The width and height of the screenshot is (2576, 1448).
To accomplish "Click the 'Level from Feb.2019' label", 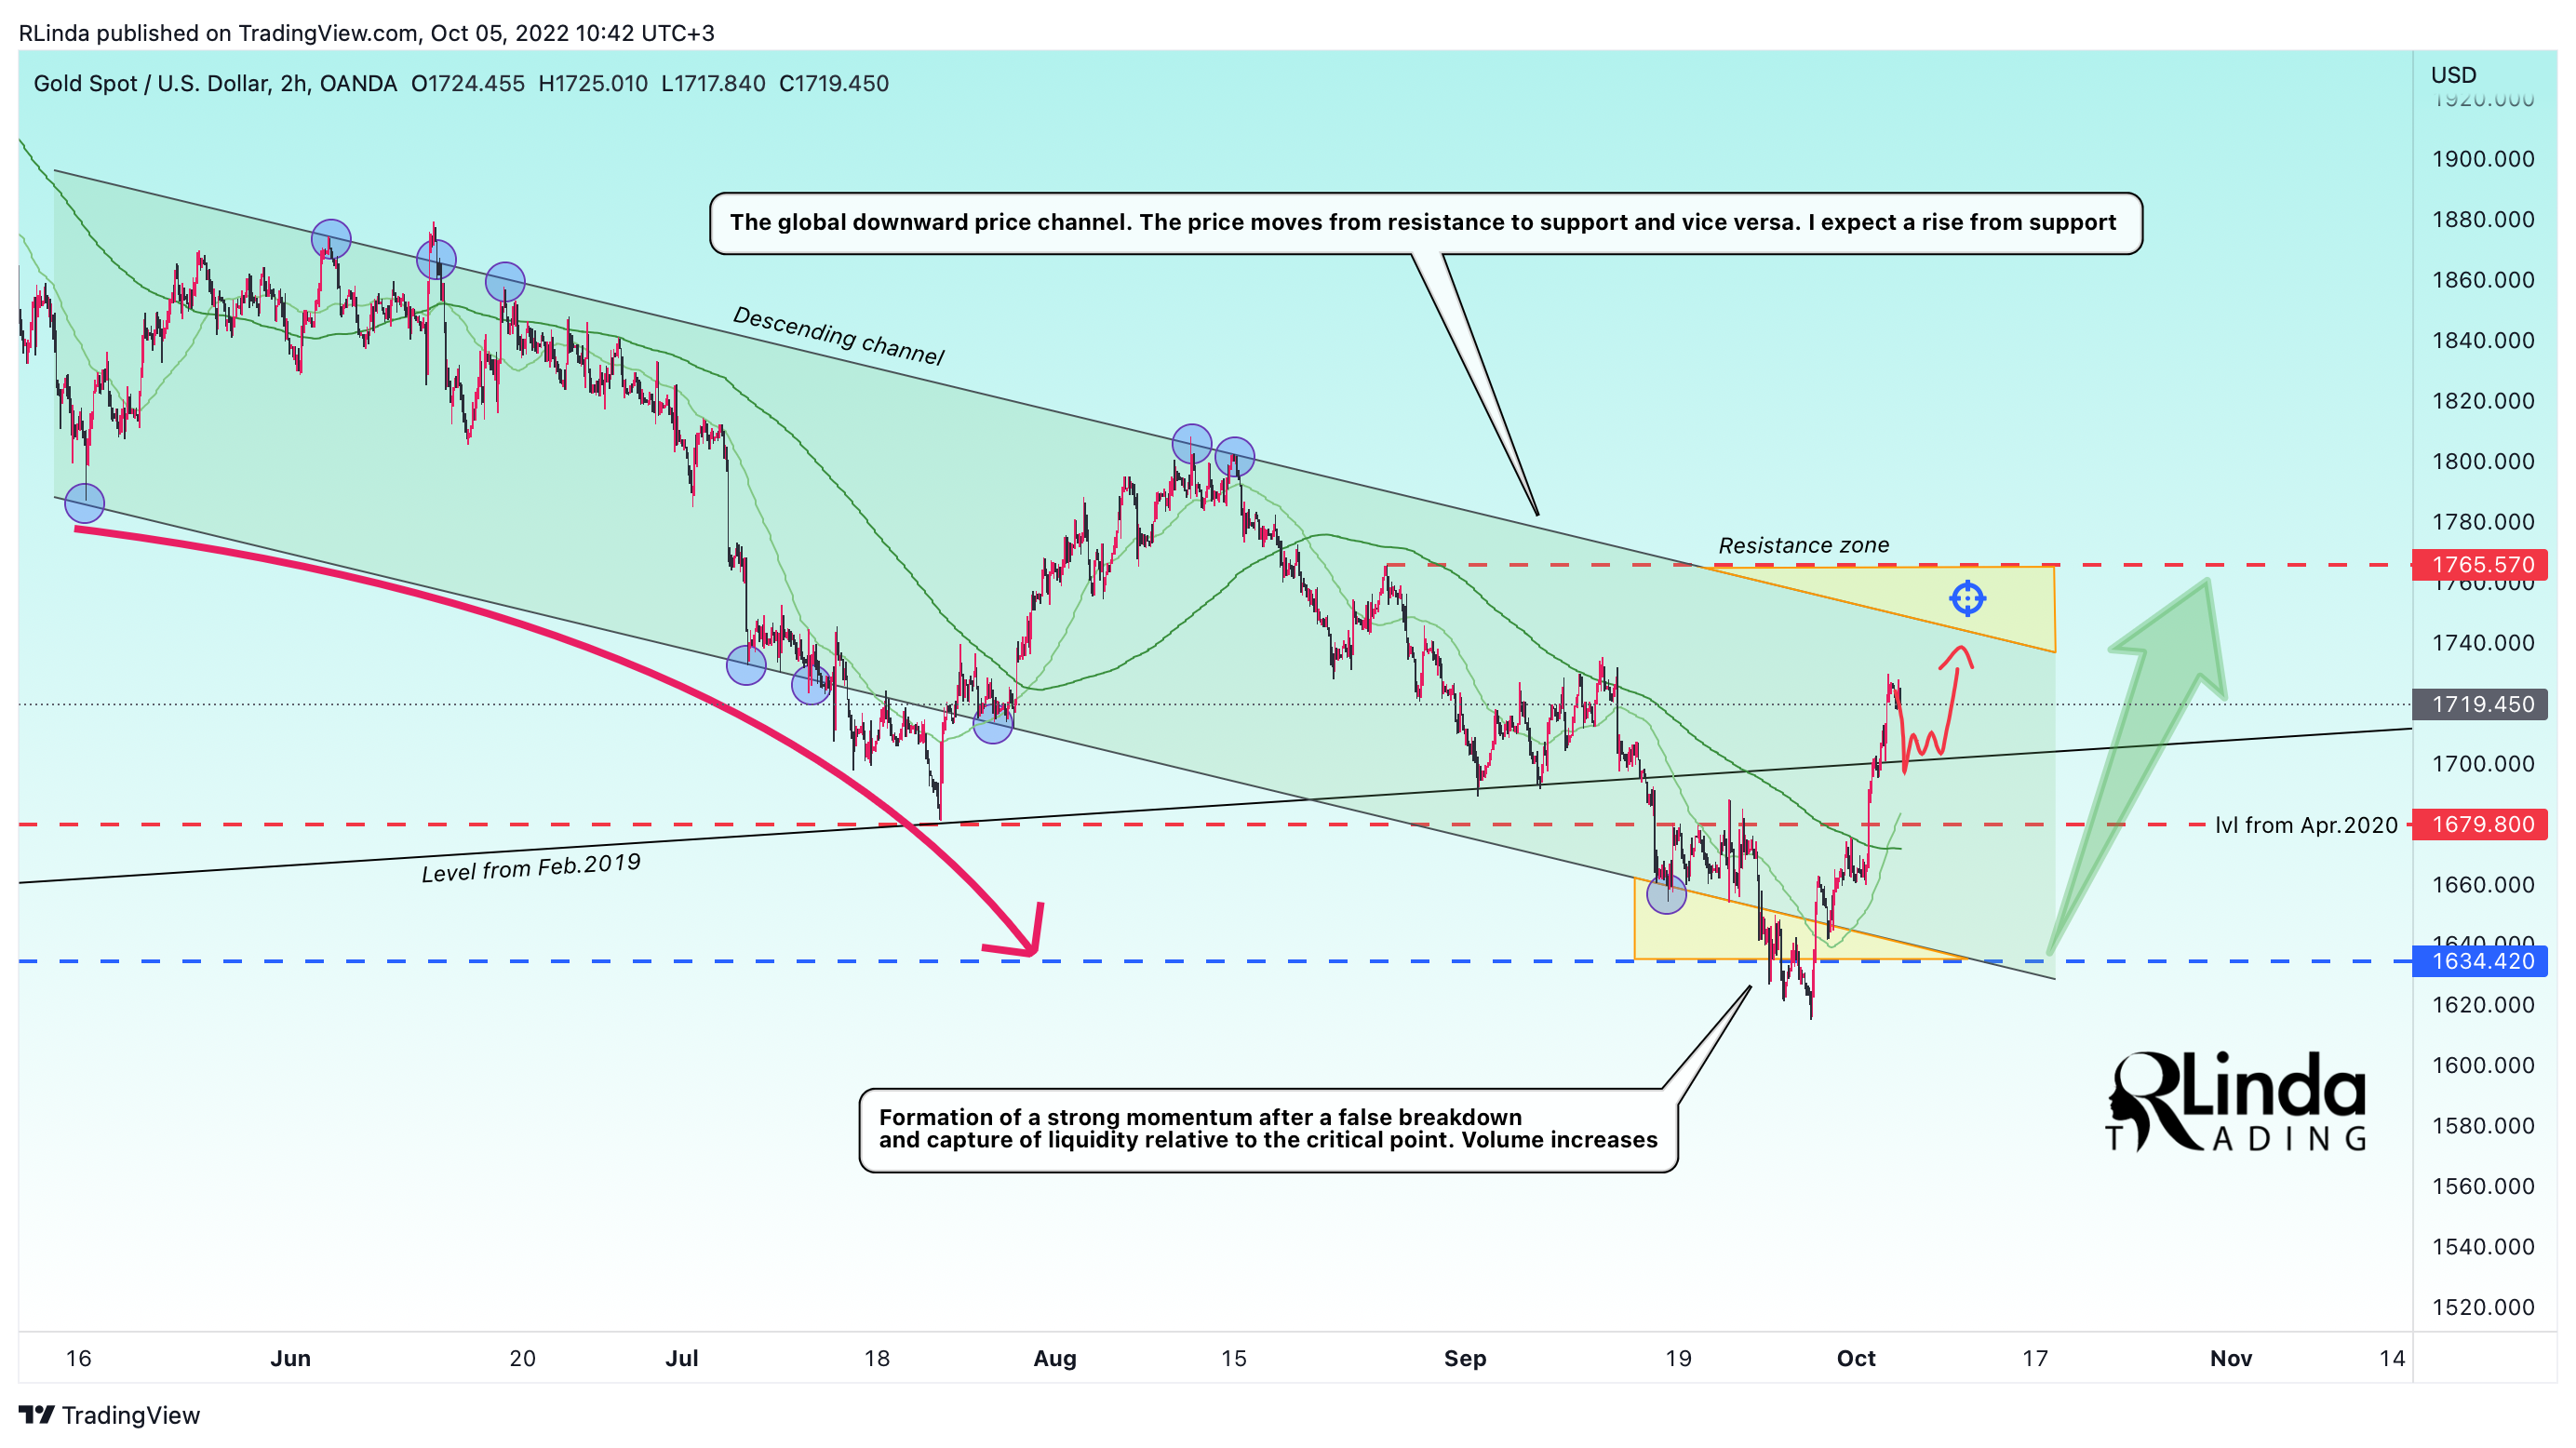I will point(531,868).
